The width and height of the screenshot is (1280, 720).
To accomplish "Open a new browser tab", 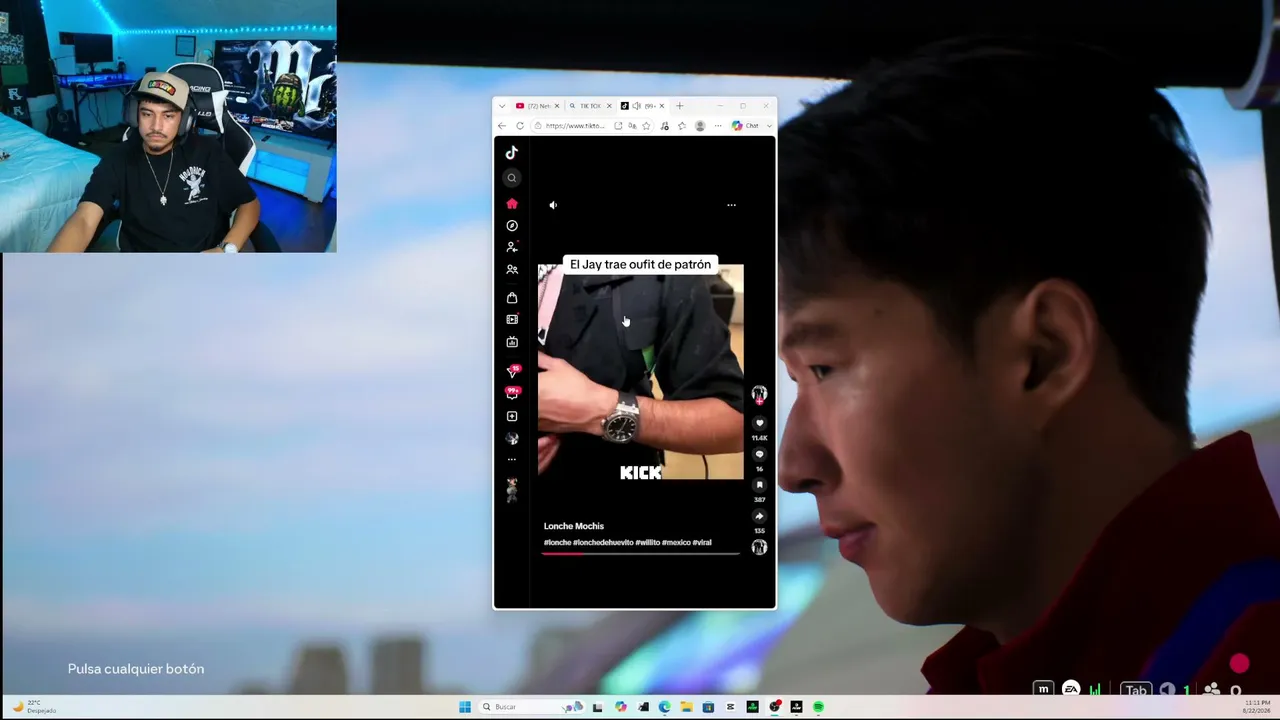I will pyautogui.click(x=680, y=106).
